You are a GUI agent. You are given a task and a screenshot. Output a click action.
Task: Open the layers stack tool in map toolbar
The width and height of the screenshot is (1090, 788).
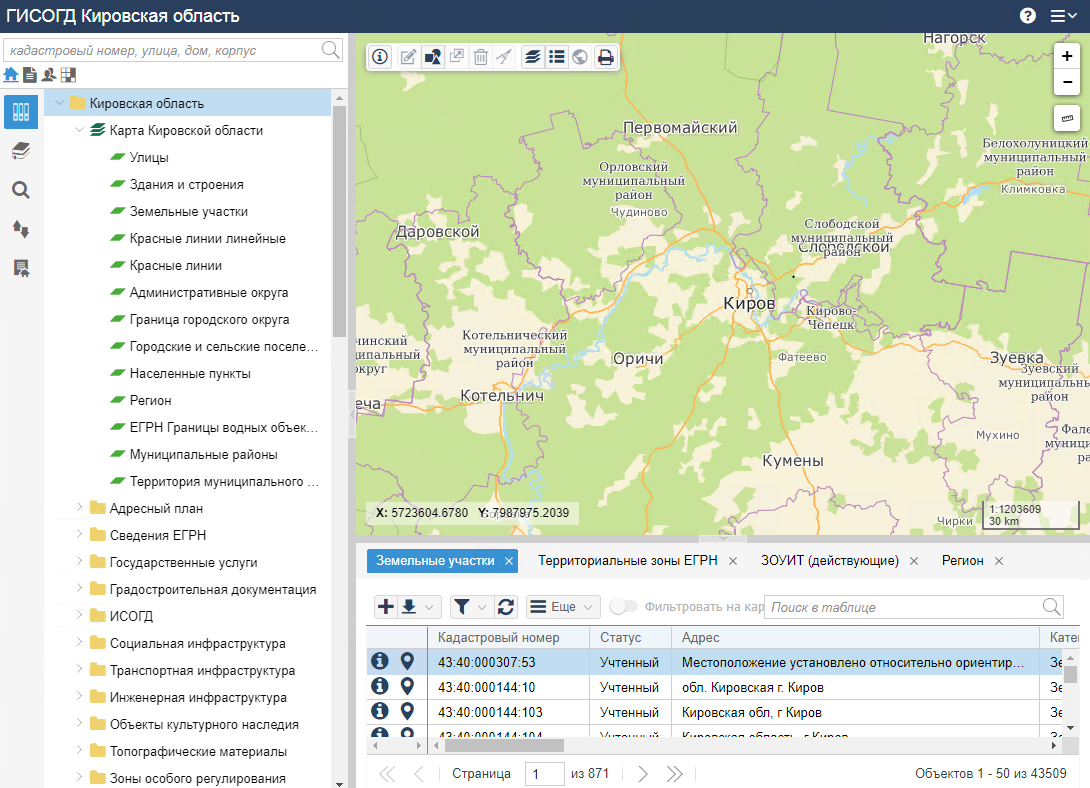pos(532,57)
